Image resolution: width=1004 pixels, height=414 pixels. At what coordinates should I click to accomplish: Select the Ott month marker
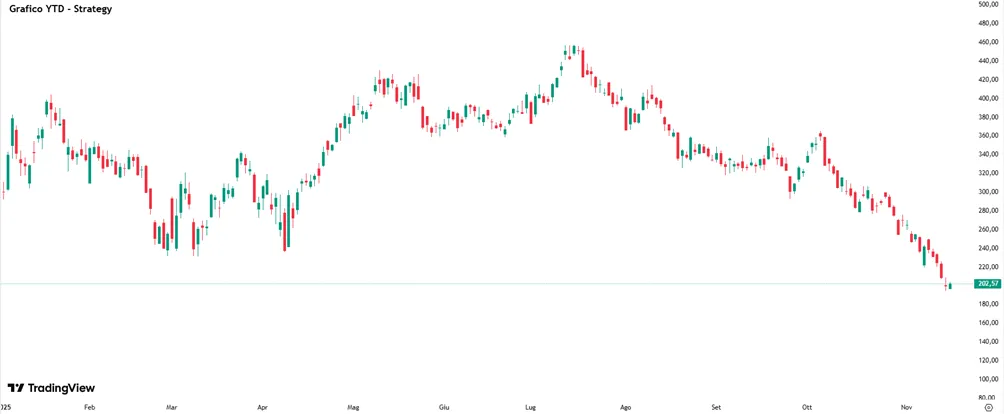click(x=807, y=406)
